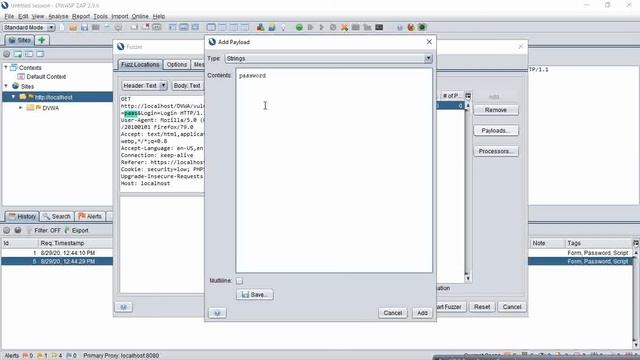Viewport: 640px width, 360px height.
Task: Open the File menu
Action: coord(9,16)
